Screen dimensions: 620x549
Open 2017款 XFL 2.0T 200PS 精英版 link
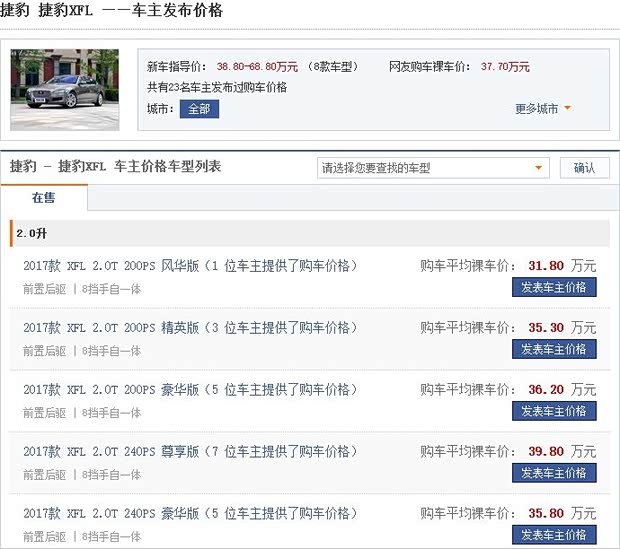[x=111, y=328]
